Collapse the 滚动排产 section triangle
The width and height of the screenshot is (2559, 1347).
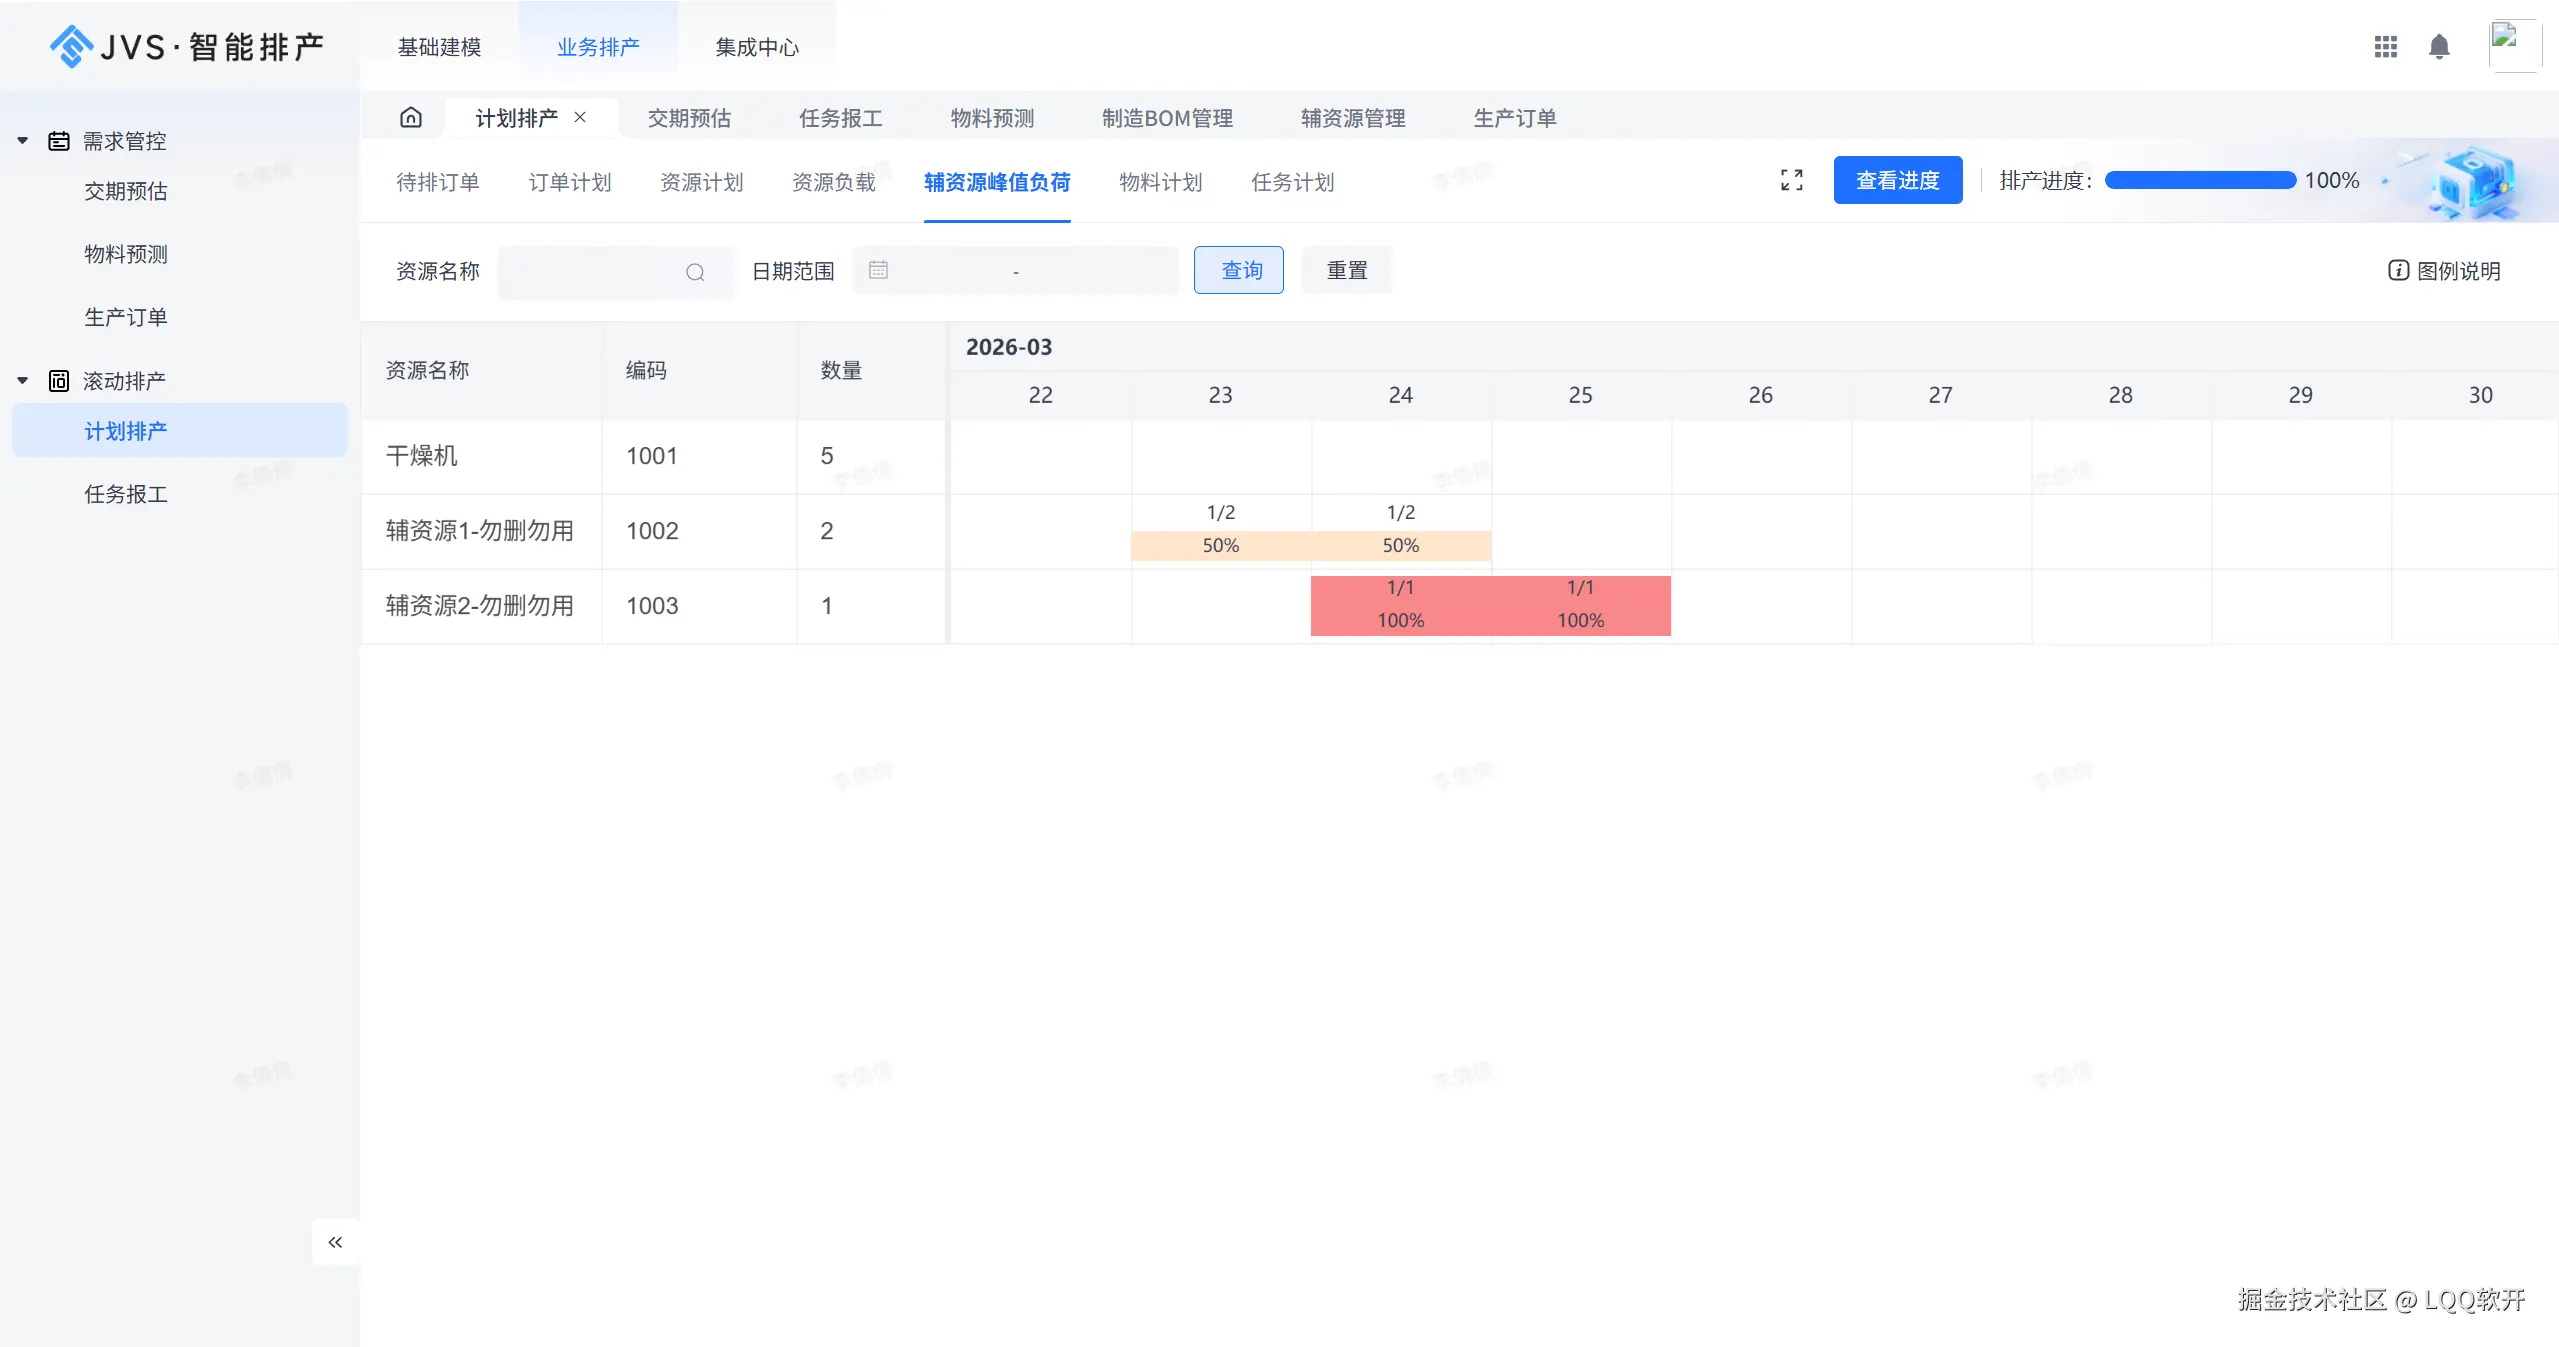coord(21,380)
